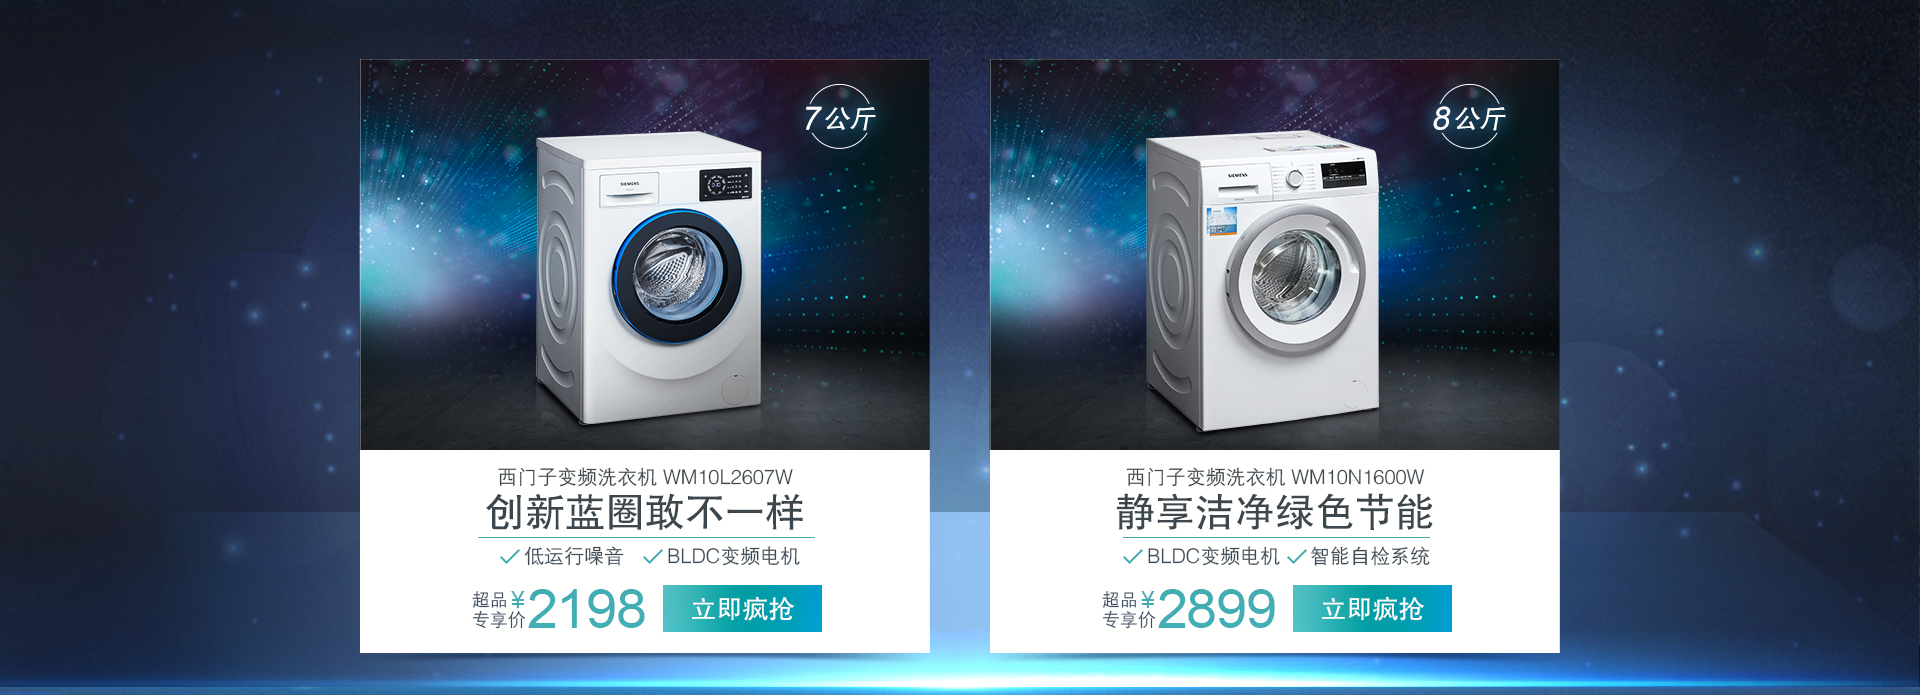
Task: Click the checkmark beside BLDC变频电机 in left card
Action: [x=653, y=557]
